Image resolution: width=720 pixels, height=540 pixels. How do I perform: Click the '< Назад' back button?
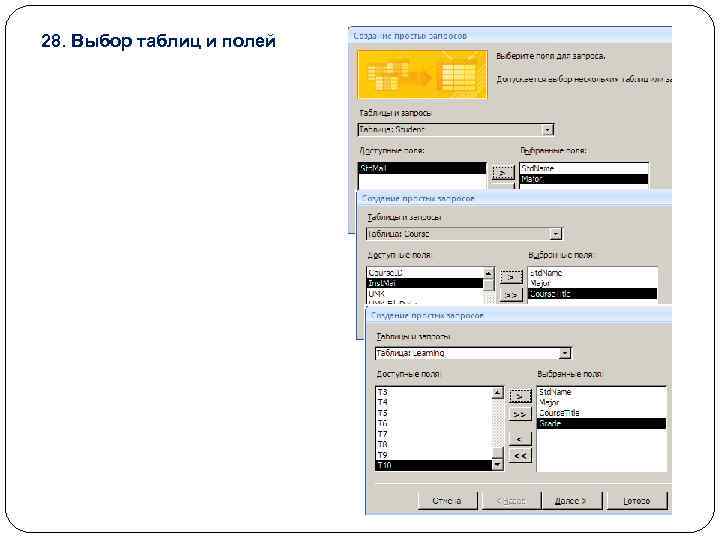511,501
